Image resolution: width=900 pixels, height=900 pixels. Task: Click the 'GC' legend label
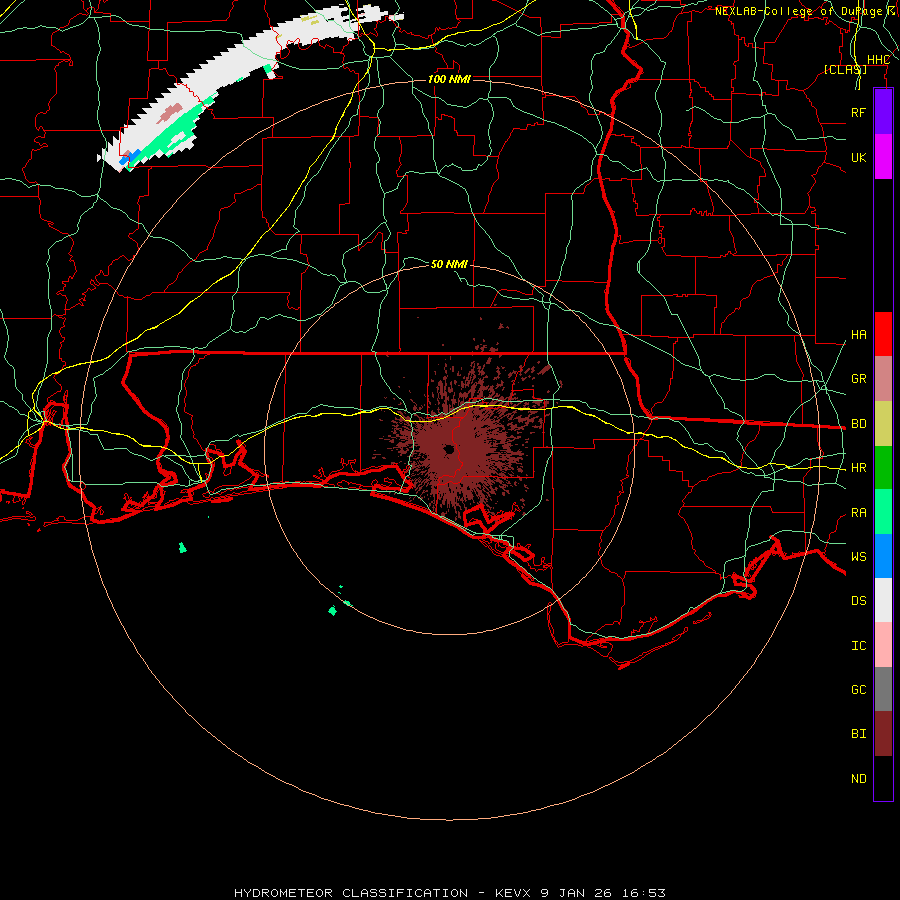pyautogui.click(x=858, y=690)
